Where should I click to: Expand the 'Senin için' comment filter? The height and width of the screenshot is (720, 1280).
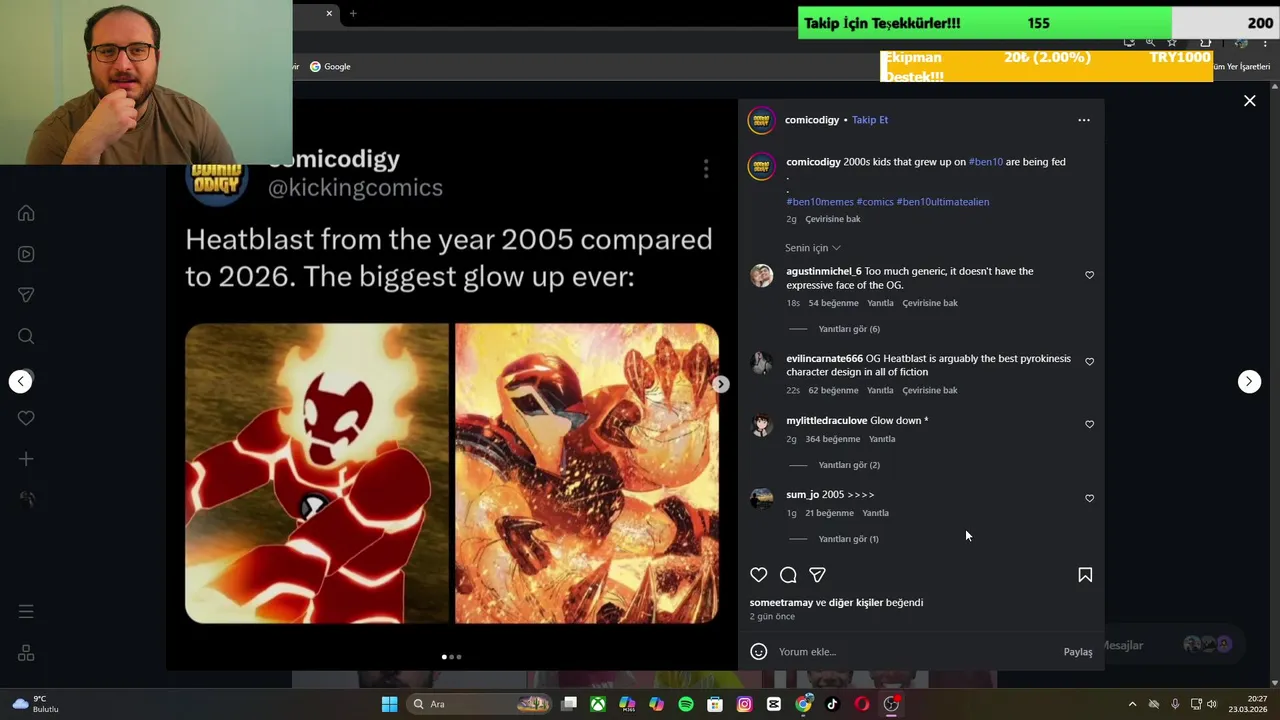click(812, 248)
